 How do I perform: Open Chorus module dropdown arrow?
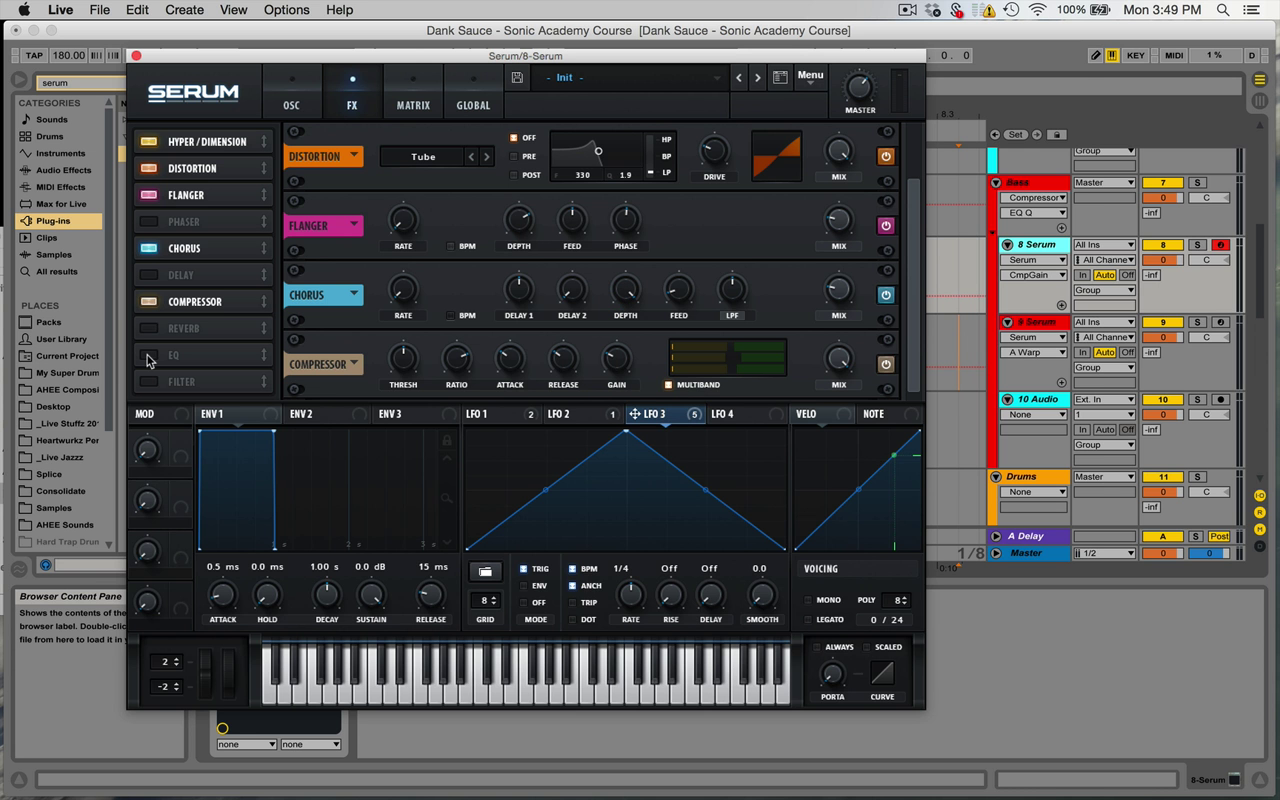[x=354, y=294]
